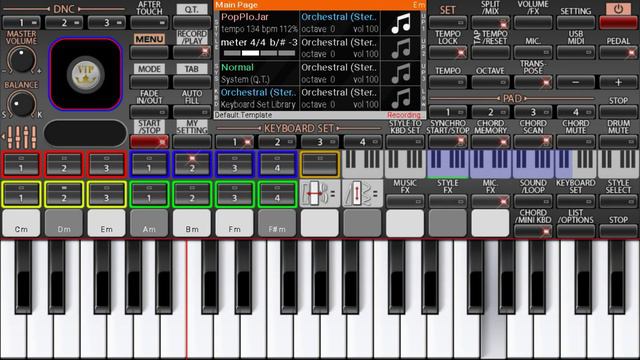Toggle Mic. FX button
This screenshot has width=640, height=360.
(x=490, y=201)
